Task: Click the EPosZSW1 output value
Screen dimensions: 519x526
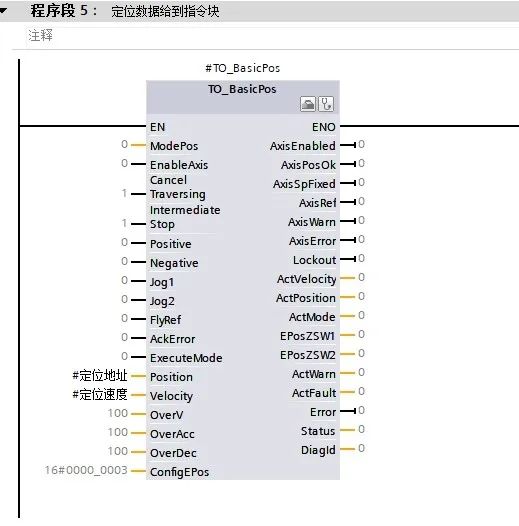Action: [x=361, y=334]
